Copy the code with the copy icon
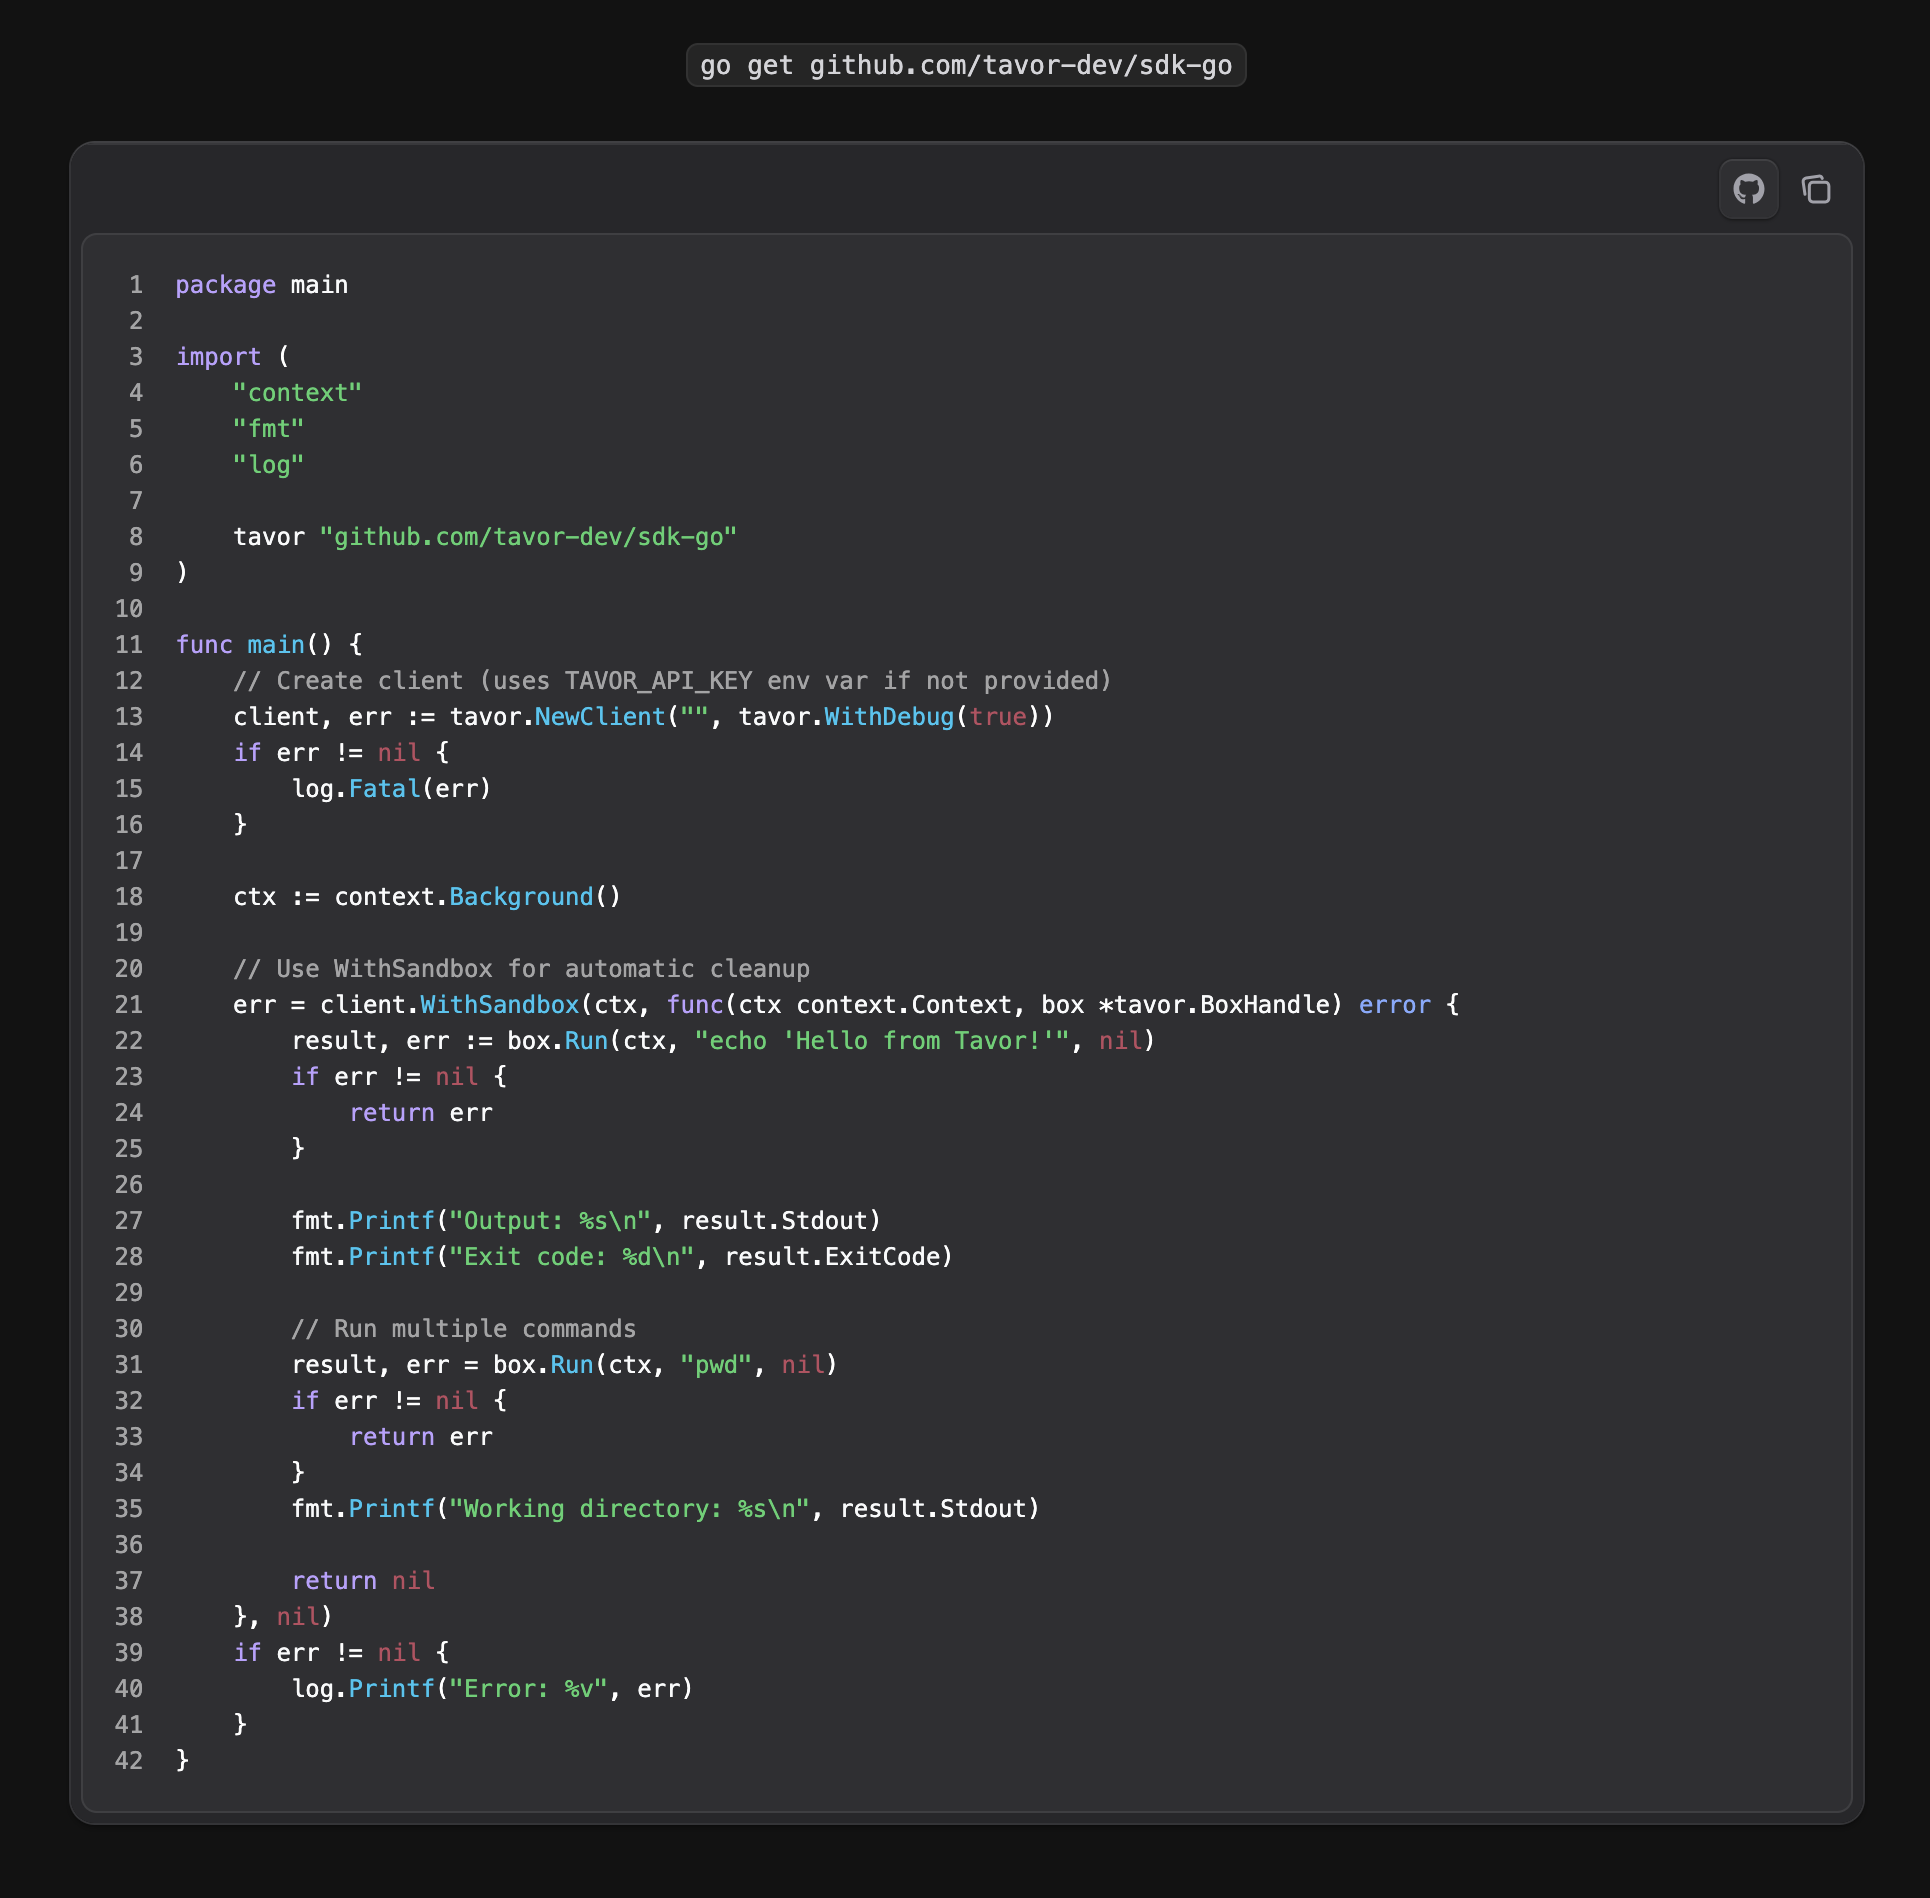Viewport: 1930px width, 1898px height. click(x=1816, y=189)
